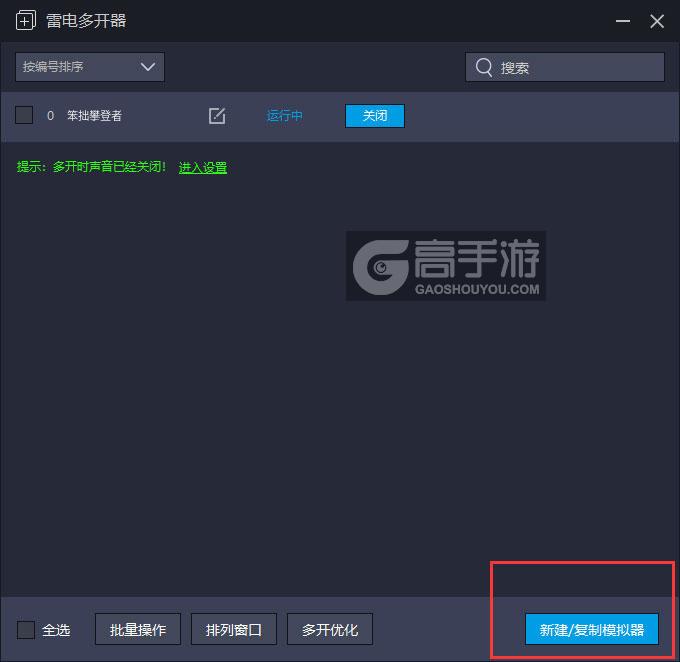Viewport: 680px width, 662px height.
Task: Minimize the 雷电多开器 window
Action: click(x=623, y=21)
